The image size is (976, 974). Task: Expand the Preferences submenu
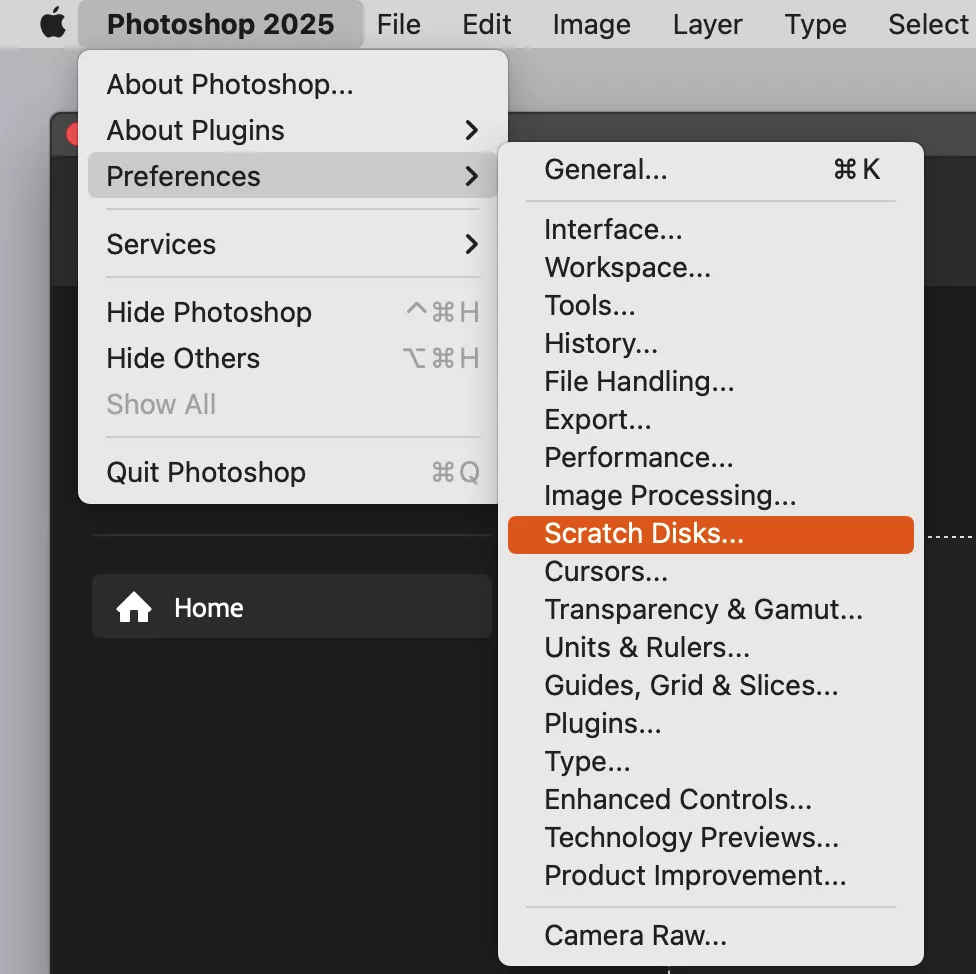[293, 176]
